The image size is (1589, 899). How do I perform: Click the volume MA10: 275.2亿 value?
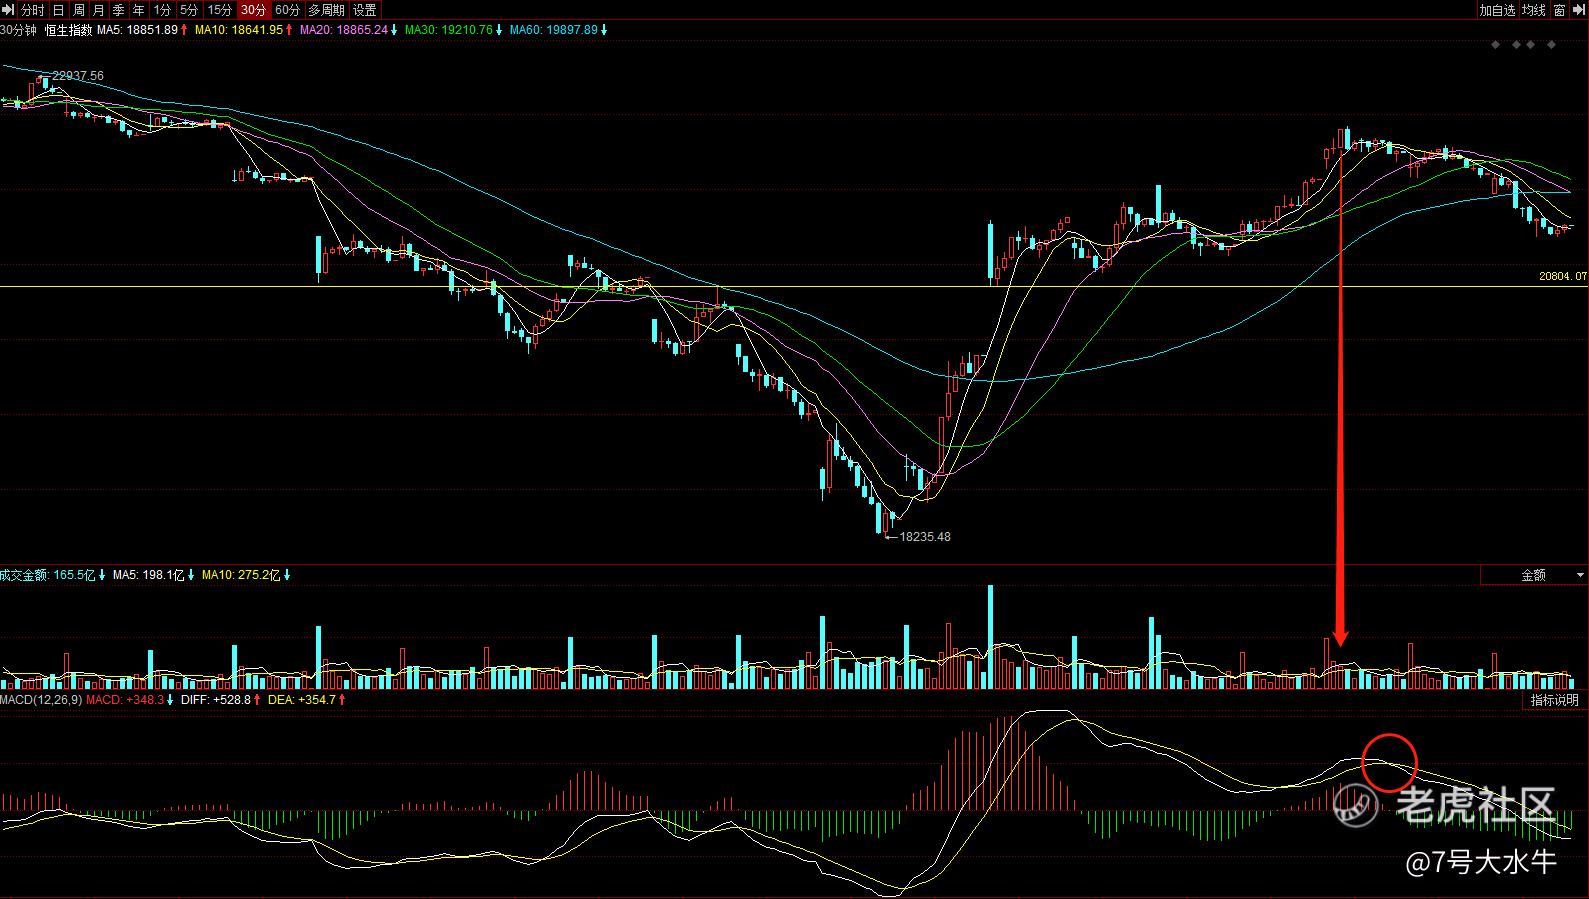point(241,575)
